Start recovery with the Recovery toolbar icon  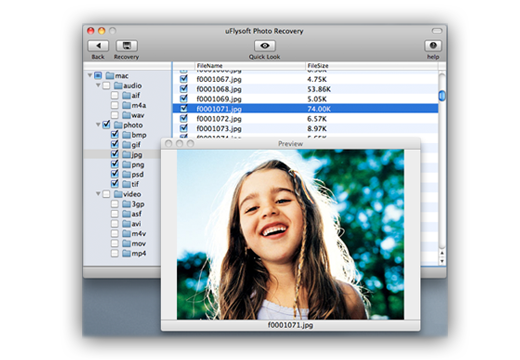click(127, 46)
